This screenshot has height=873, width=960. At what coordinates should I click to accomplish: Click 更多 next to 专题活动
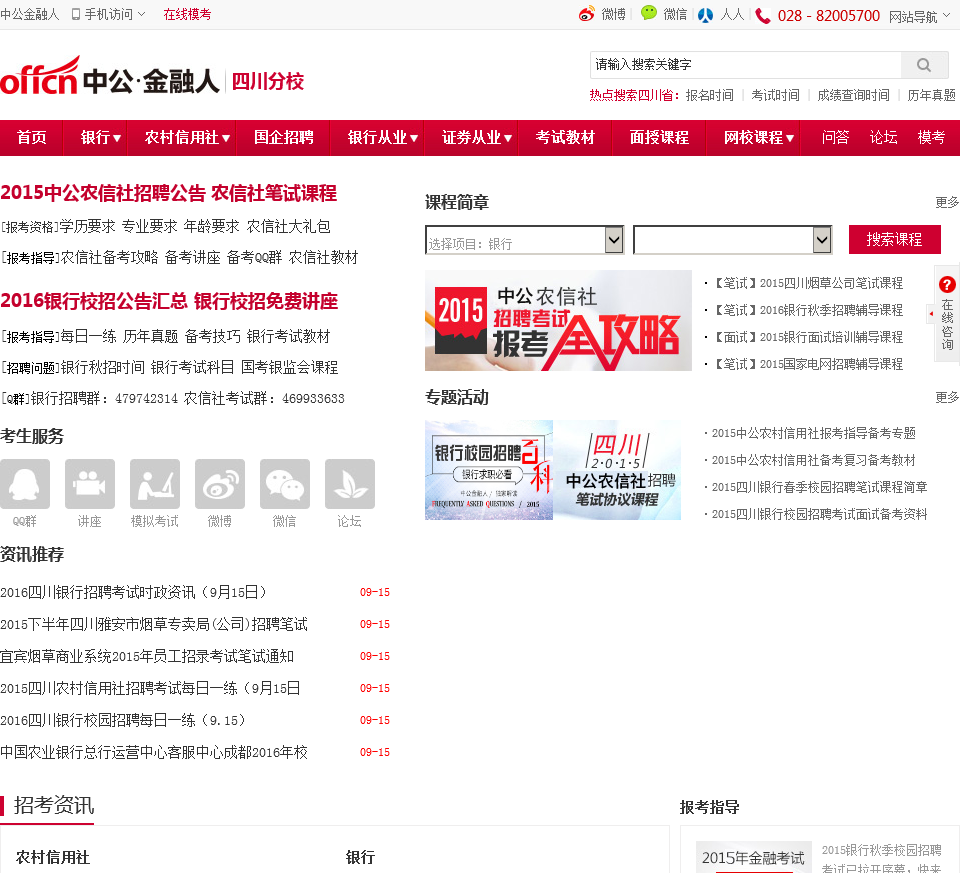[x=947, y=398]
